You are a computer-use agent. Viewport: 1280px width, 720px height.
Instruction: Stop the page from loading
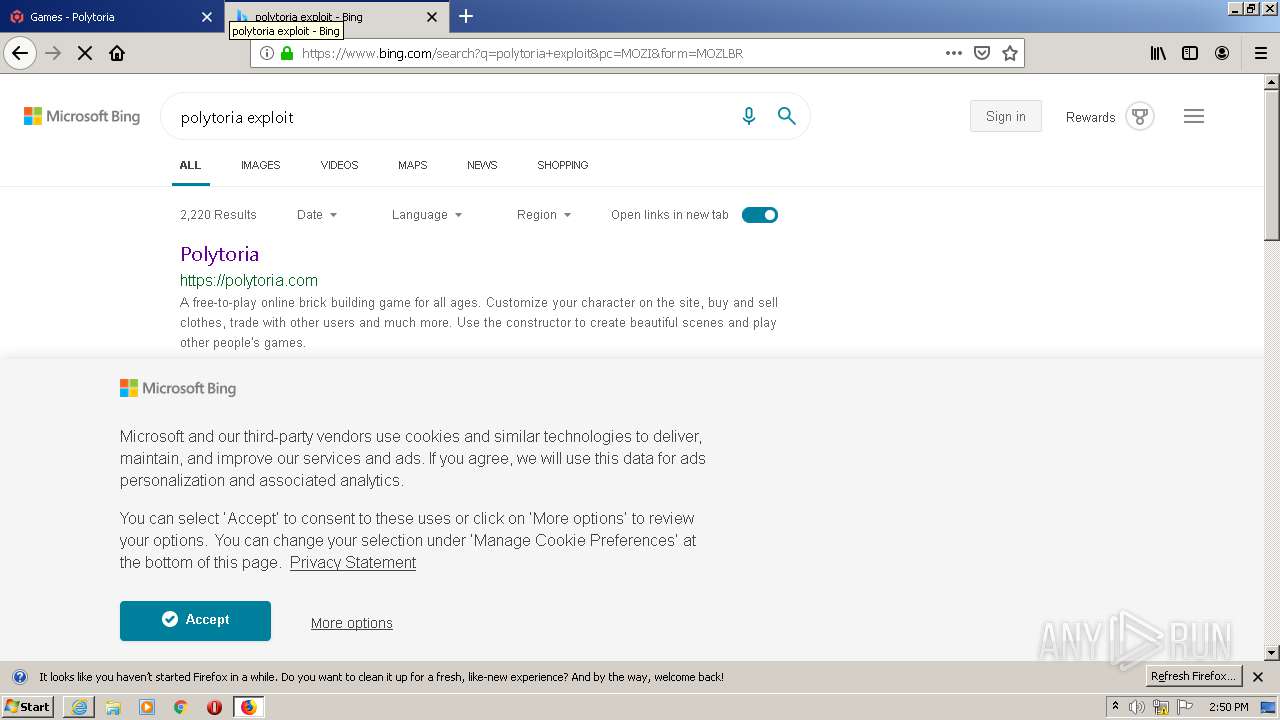pos(85,53)
